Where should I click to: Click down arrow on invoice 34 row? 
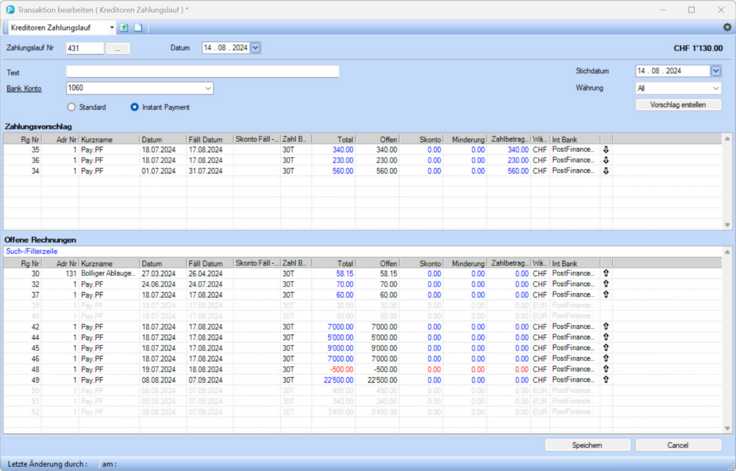click(x=606, y=171)
